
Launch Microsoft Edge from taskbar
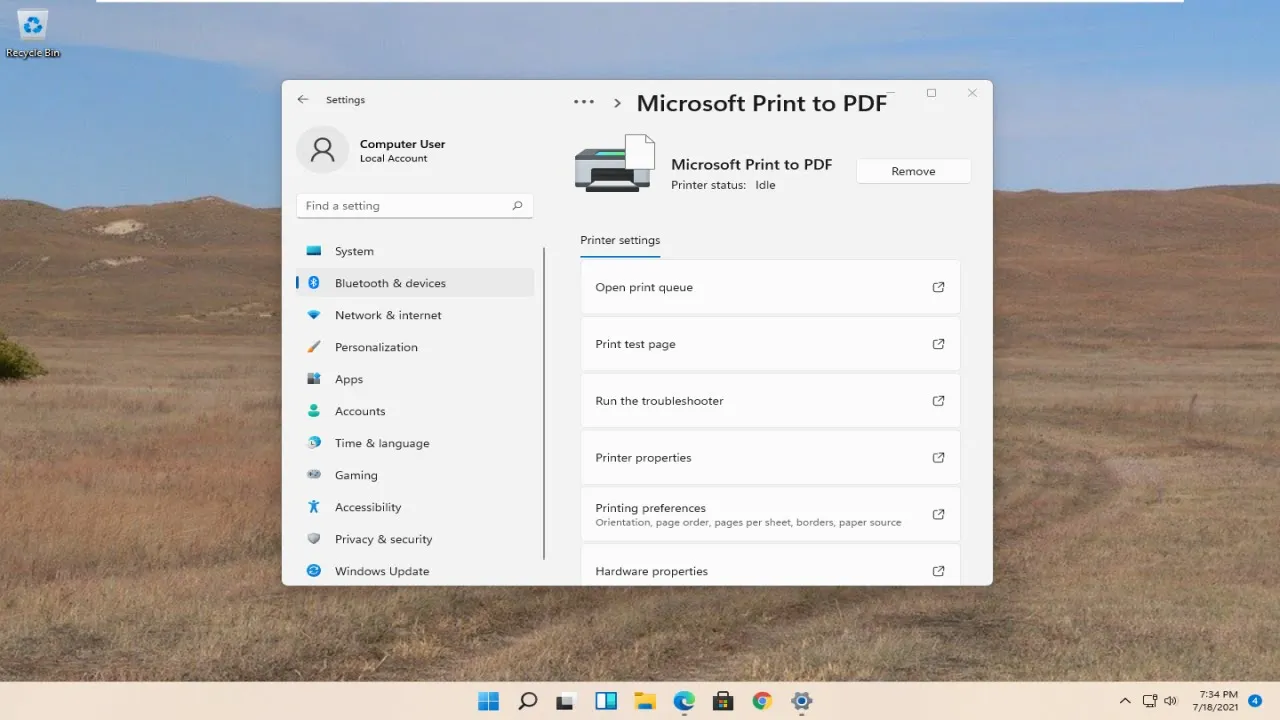pyautogui.click(x=684, y=701)
